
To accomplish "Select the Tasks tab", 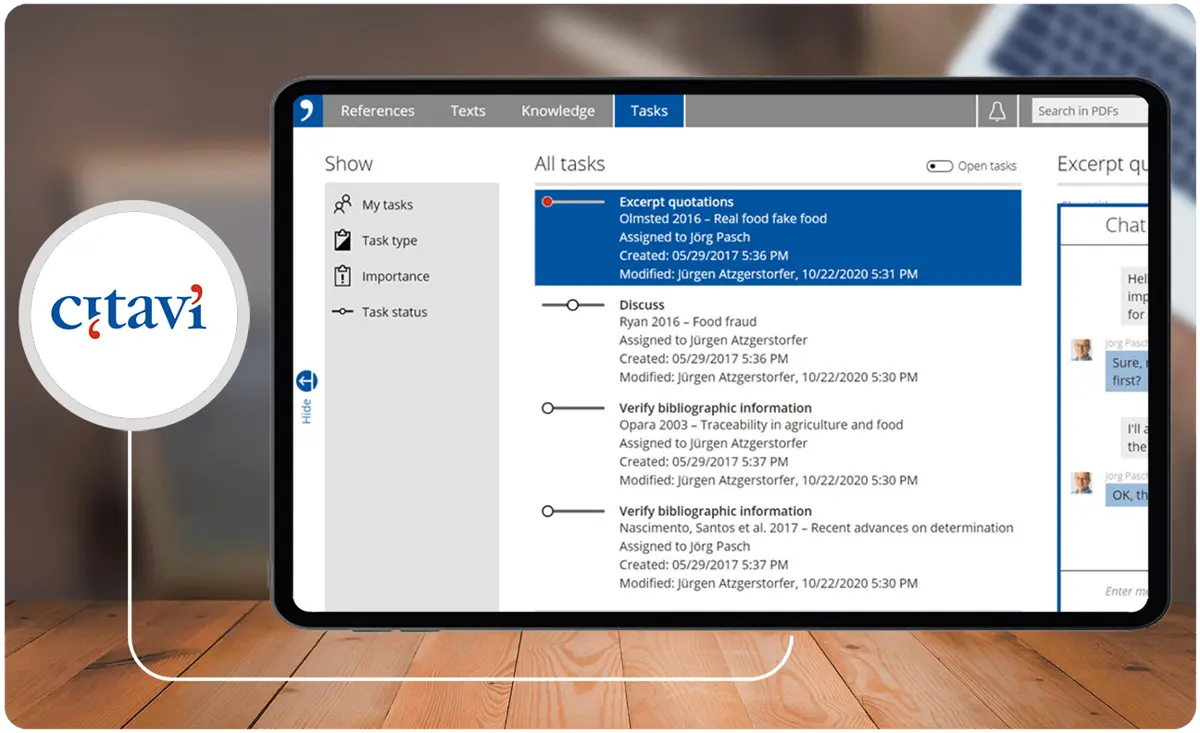I will [x=649, y=111].
